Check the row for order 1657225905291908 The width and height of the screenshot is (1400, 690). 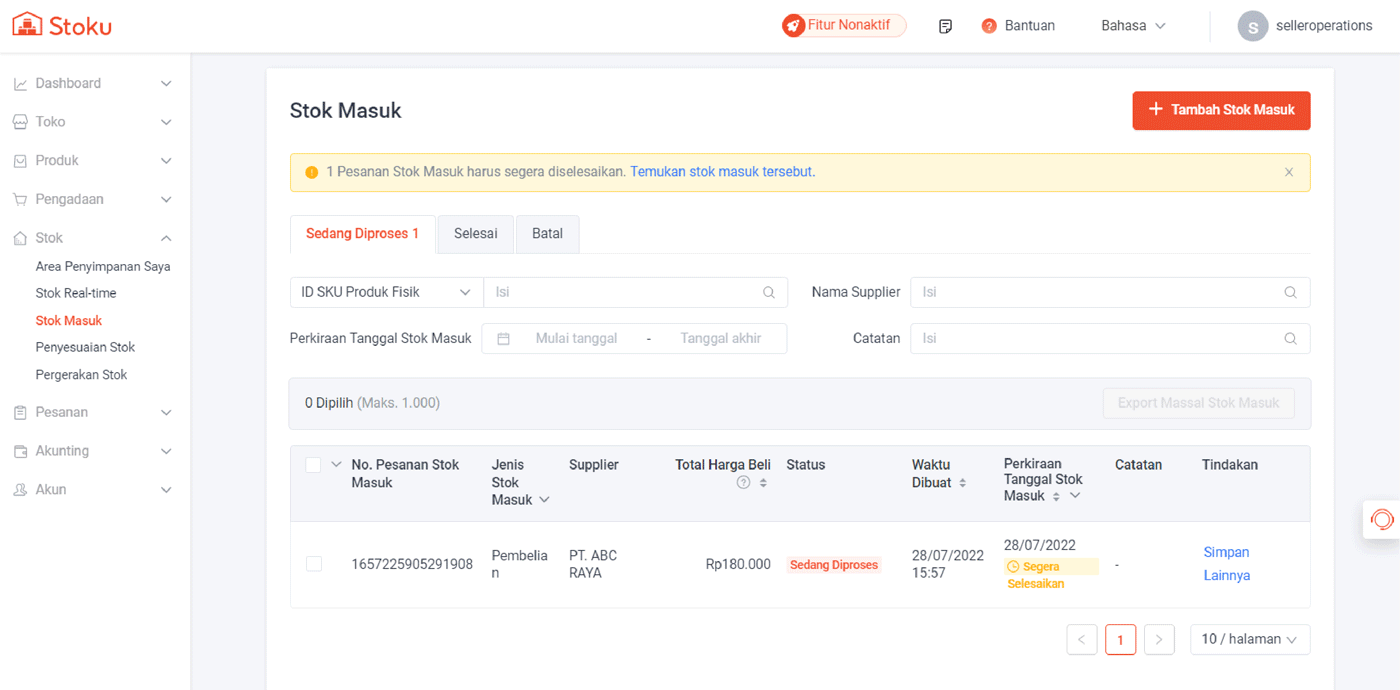314,564
